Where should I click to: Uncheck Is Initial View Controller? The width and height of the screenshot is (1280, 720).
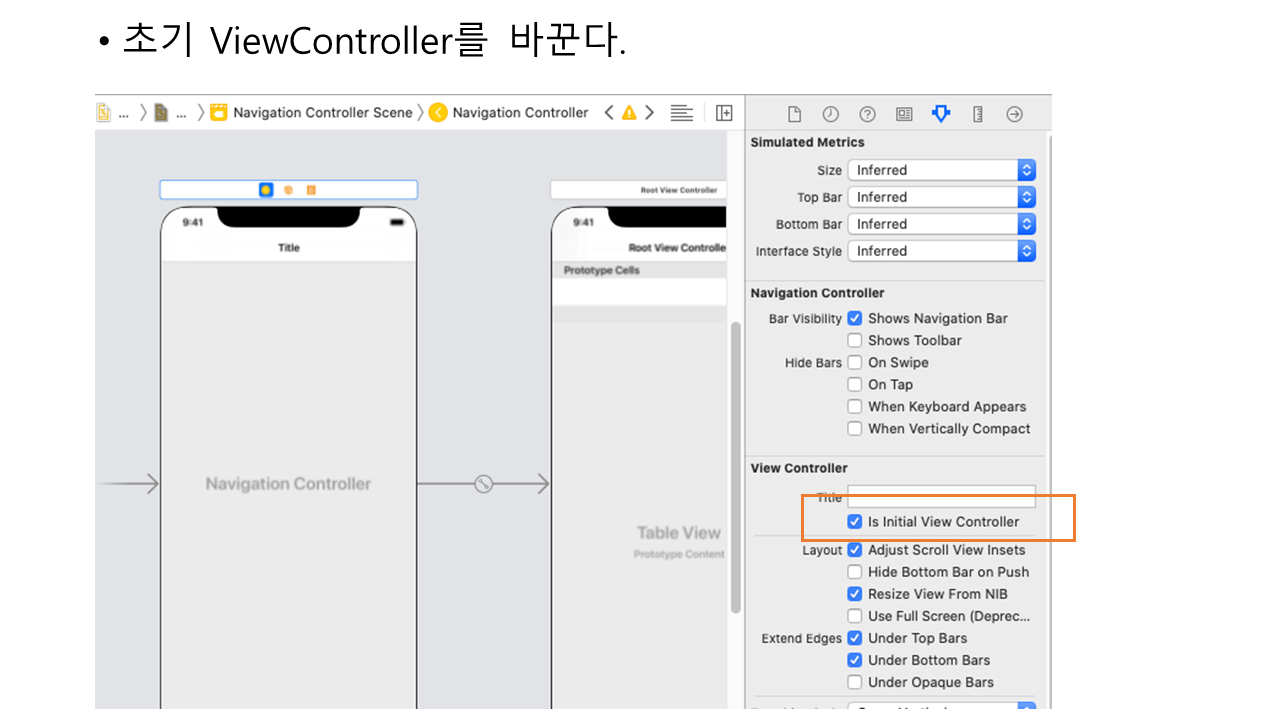tap(855, 522)
